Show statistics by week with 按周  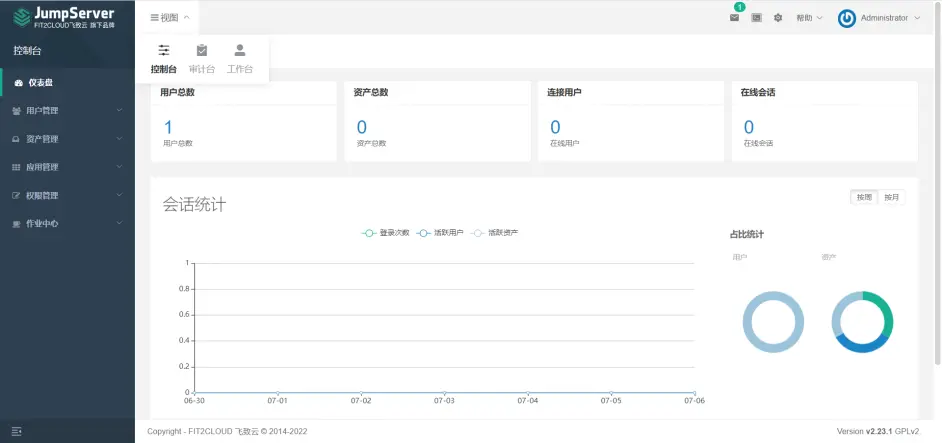(864, 197)
